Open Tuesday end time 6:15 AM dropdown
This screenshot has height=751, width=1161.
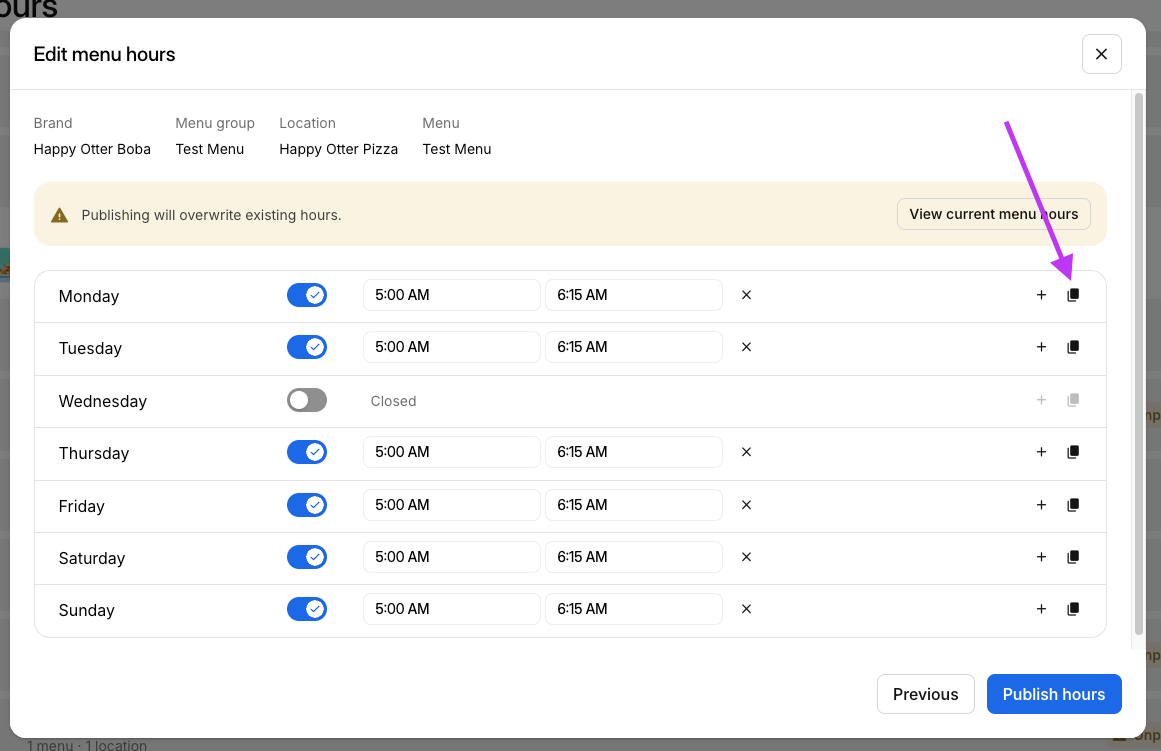click(x=633, y=347)
